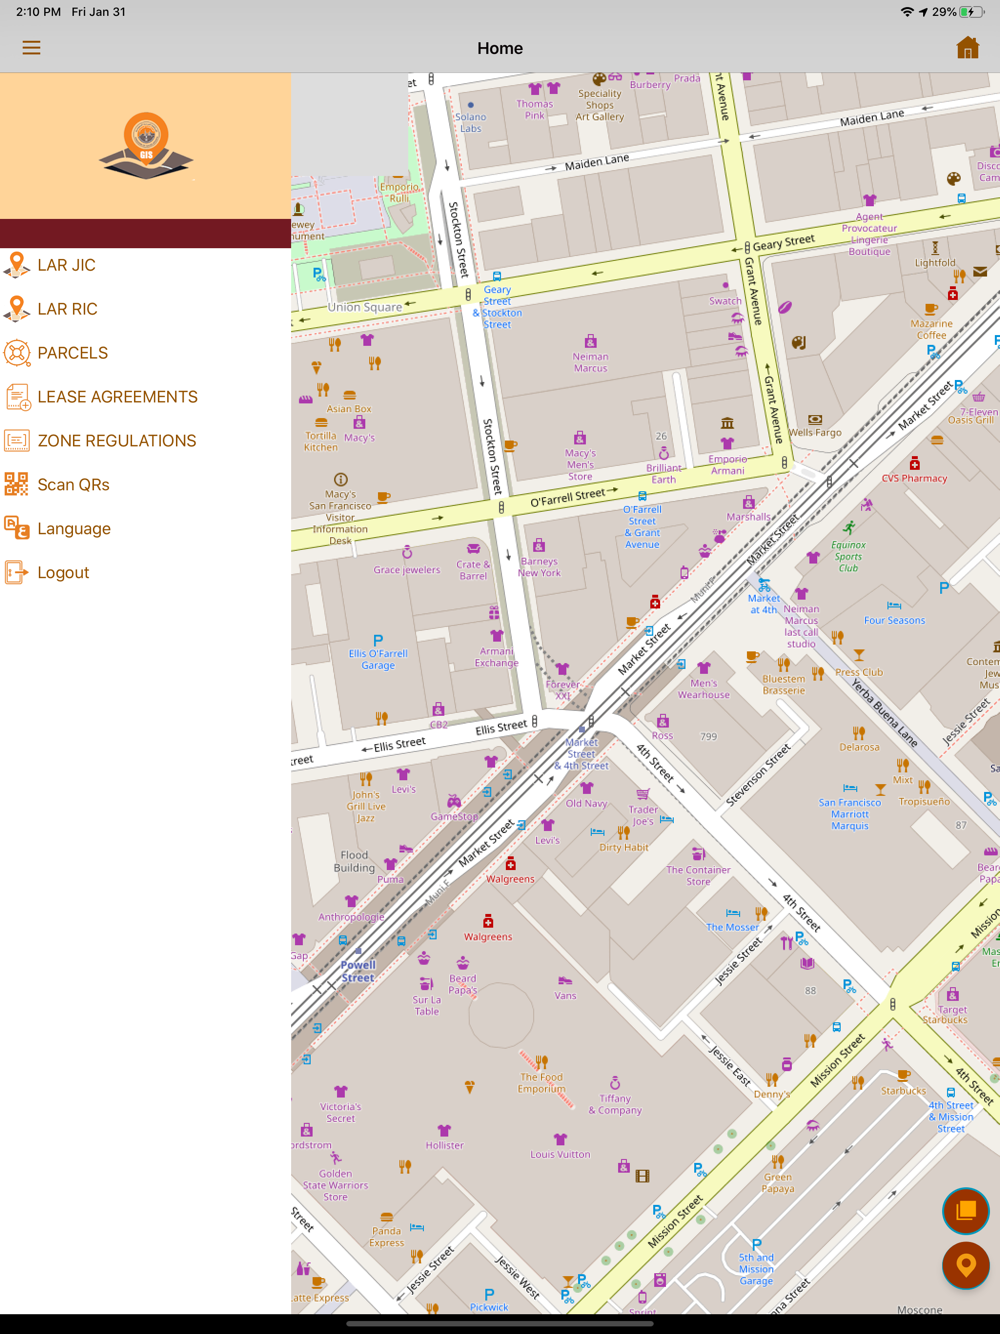Screen dimensions: 1000x1334
Task: Click the Language translate icon
Action: (17, 529)
